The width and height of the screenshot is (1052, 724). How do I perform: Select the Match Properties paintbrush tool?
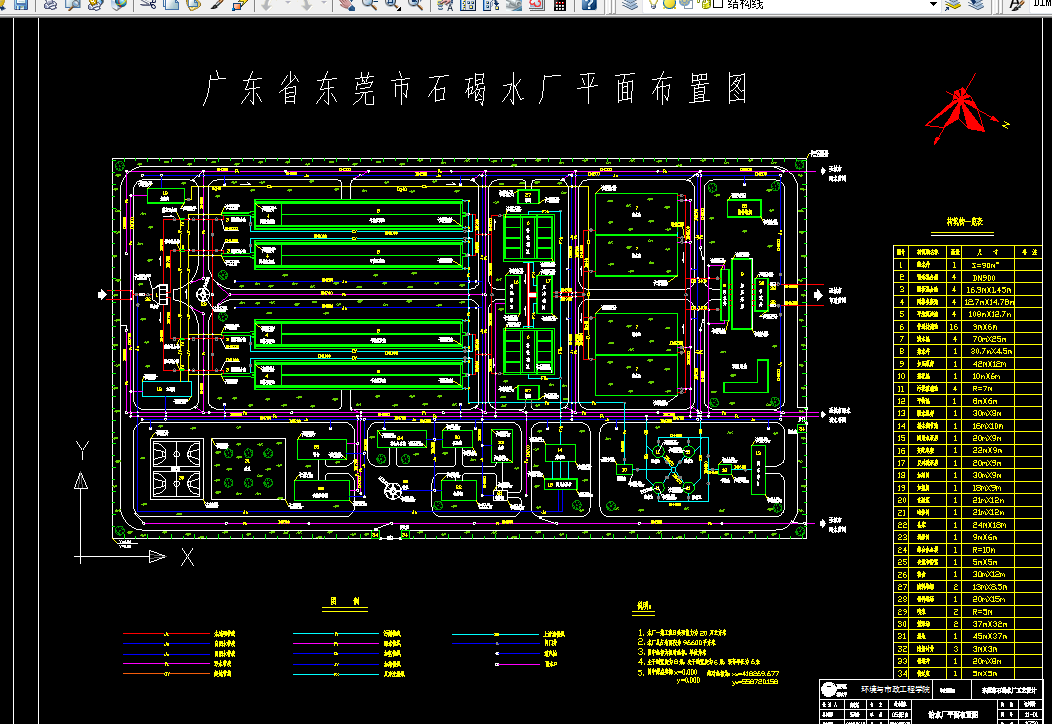pos(217,4)
